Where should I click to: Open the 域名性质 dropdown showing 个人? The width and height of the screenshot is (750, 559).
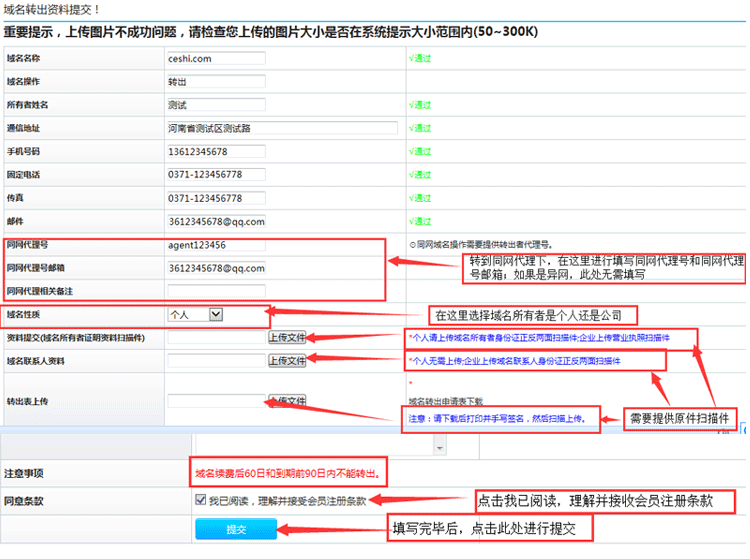point(195,314)
